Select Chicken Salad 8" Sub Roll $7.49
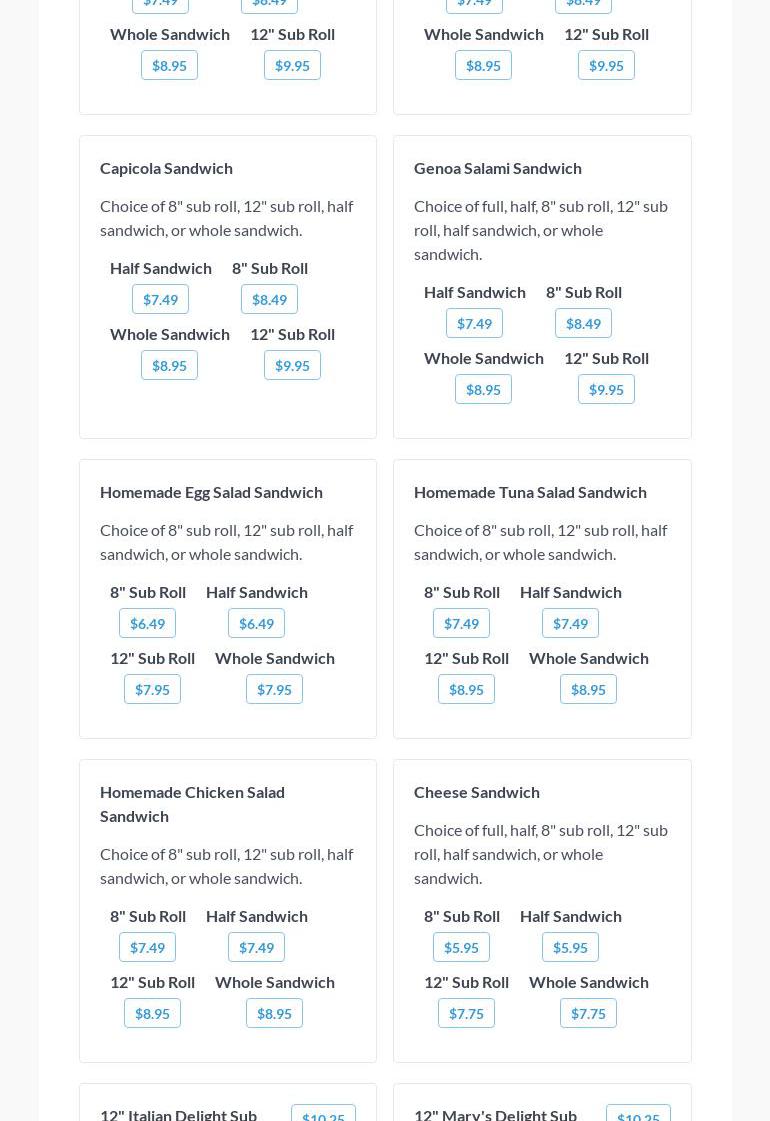The width and height of the screenshot is (770, 1121). [147, 947]
